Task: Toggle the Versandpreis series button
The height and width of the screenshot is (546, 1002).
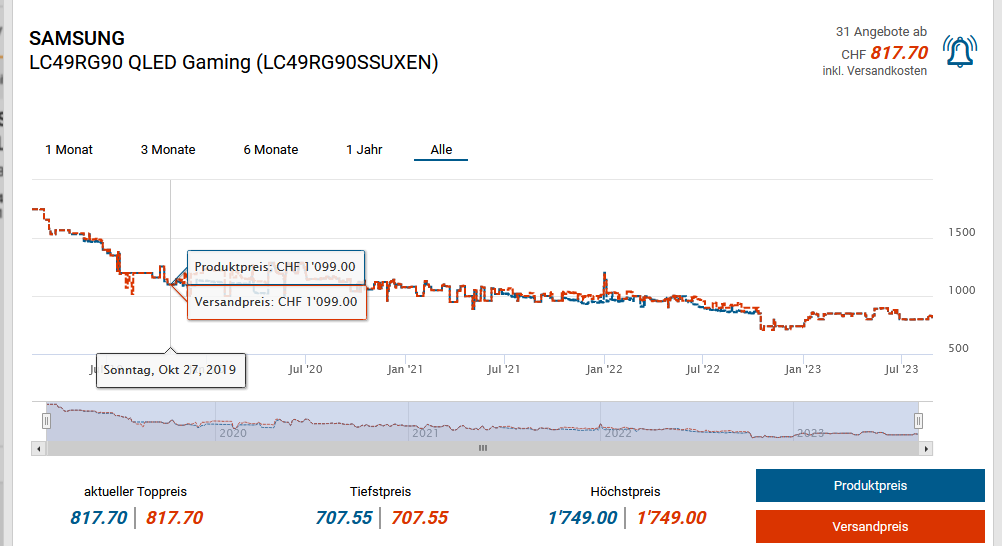Action: tap(870, 526)
